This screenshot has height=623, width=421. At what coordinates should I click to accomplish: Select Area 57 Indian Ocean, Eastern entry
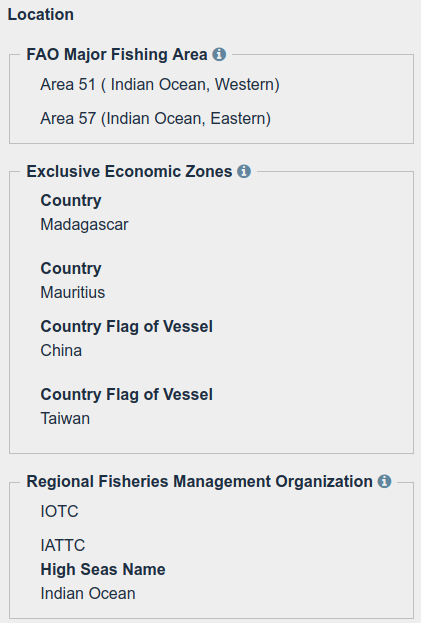click(x=156, y=118)
